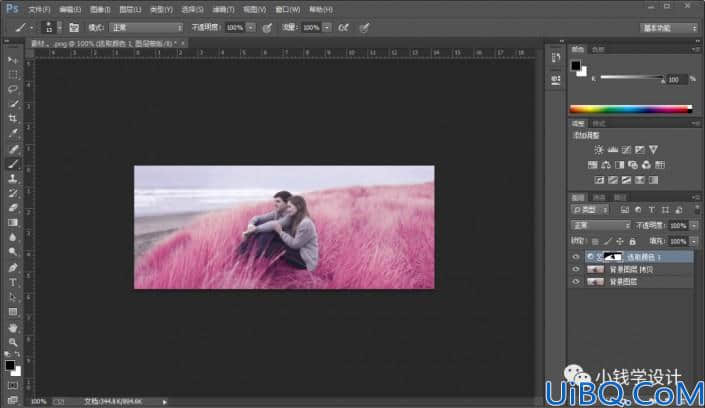Open layer fill dropdown arrow
The width and height of the screenshot is (705, 408).
(694, 242)
